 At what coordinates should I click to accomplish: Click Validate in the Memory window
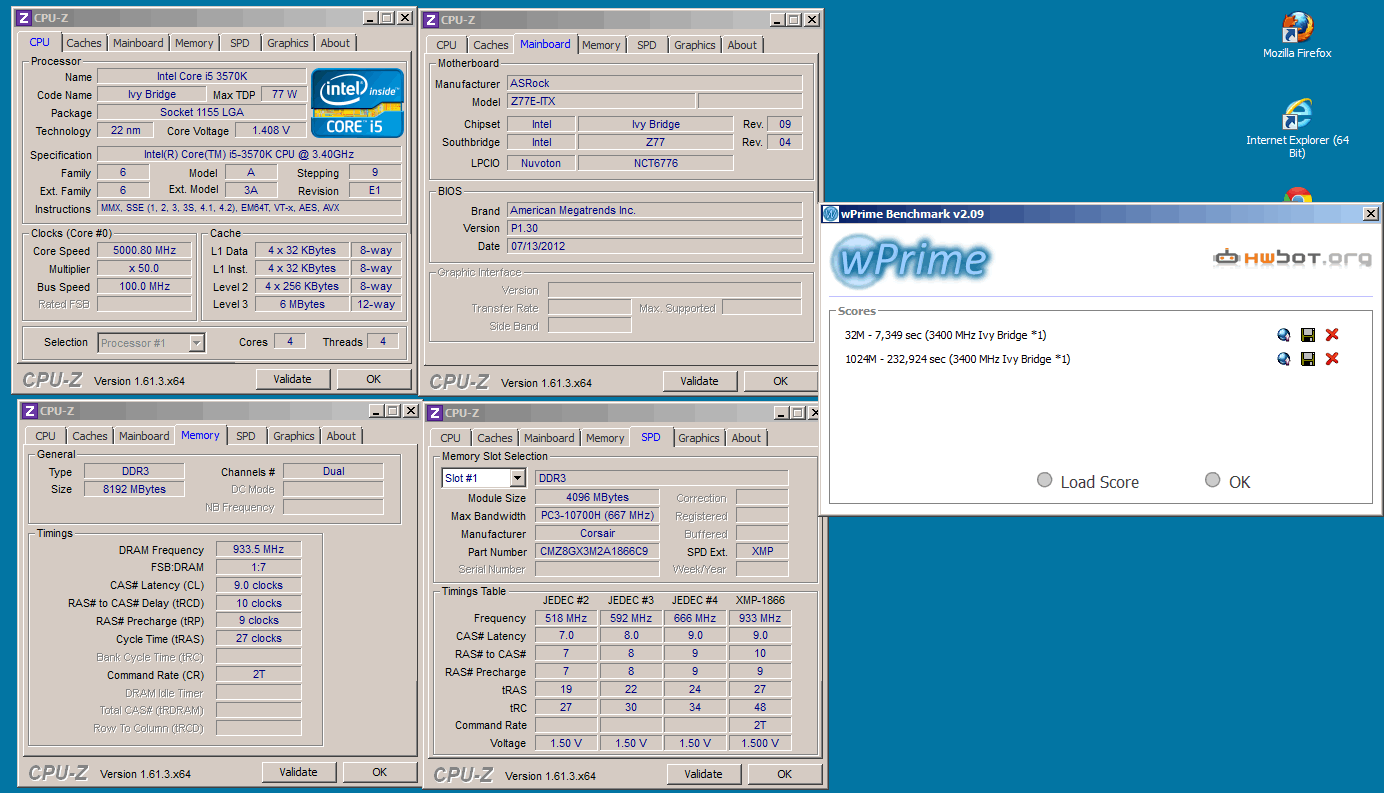tap(298, 772)
